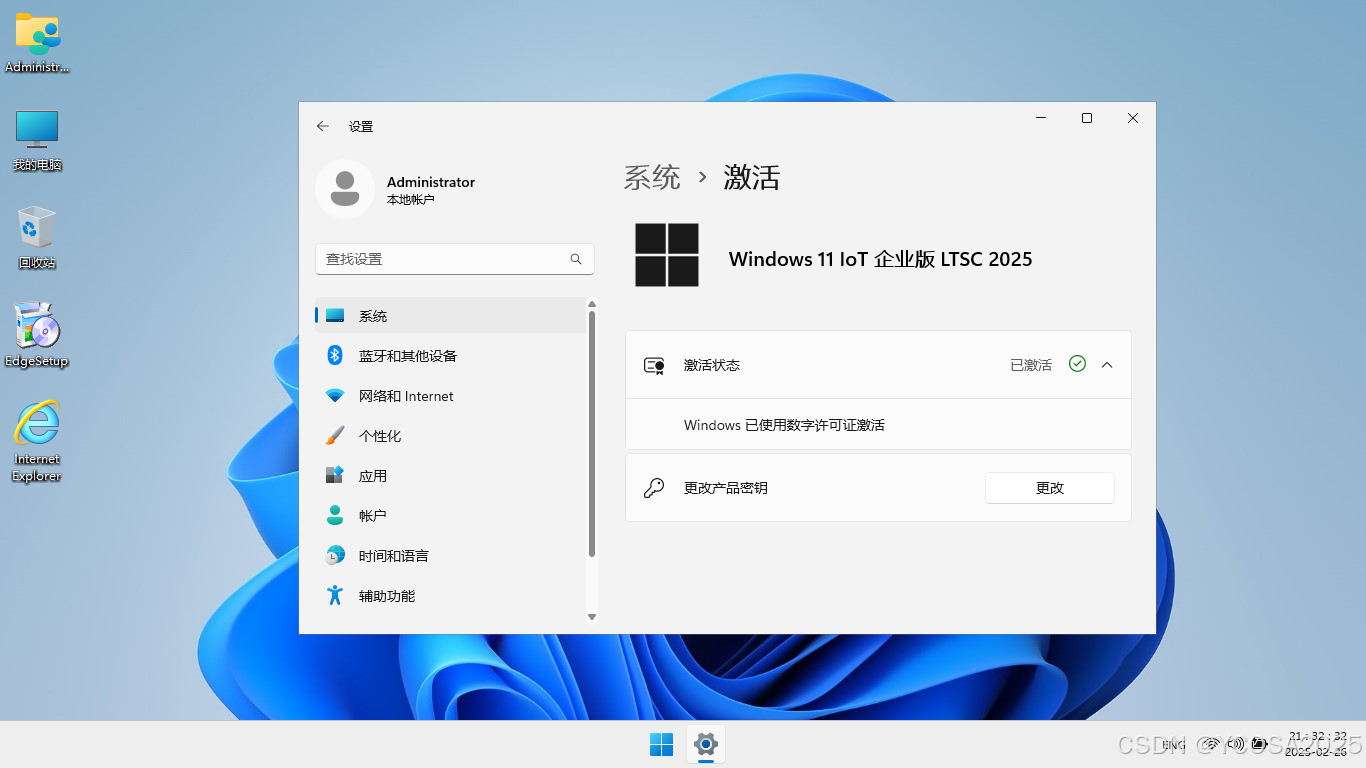
Task: Open the 蓝牙和其他设备 sidebar item
Action: tap(450, 355)
